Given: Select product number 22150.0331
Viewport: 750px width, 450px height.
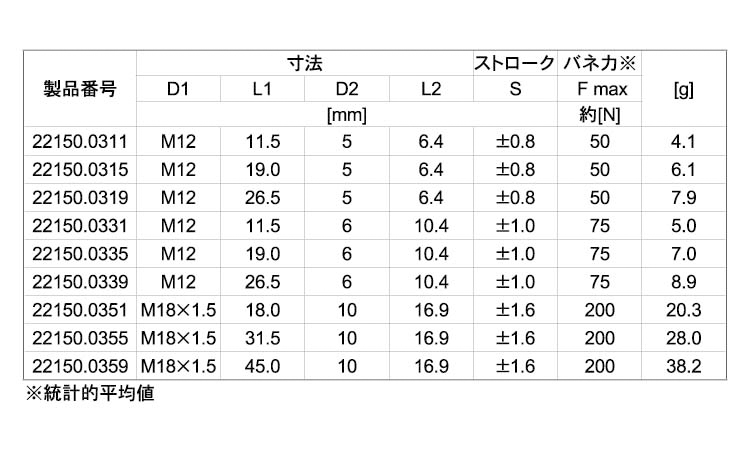Looking at the screenshot, I should [80, 225].
